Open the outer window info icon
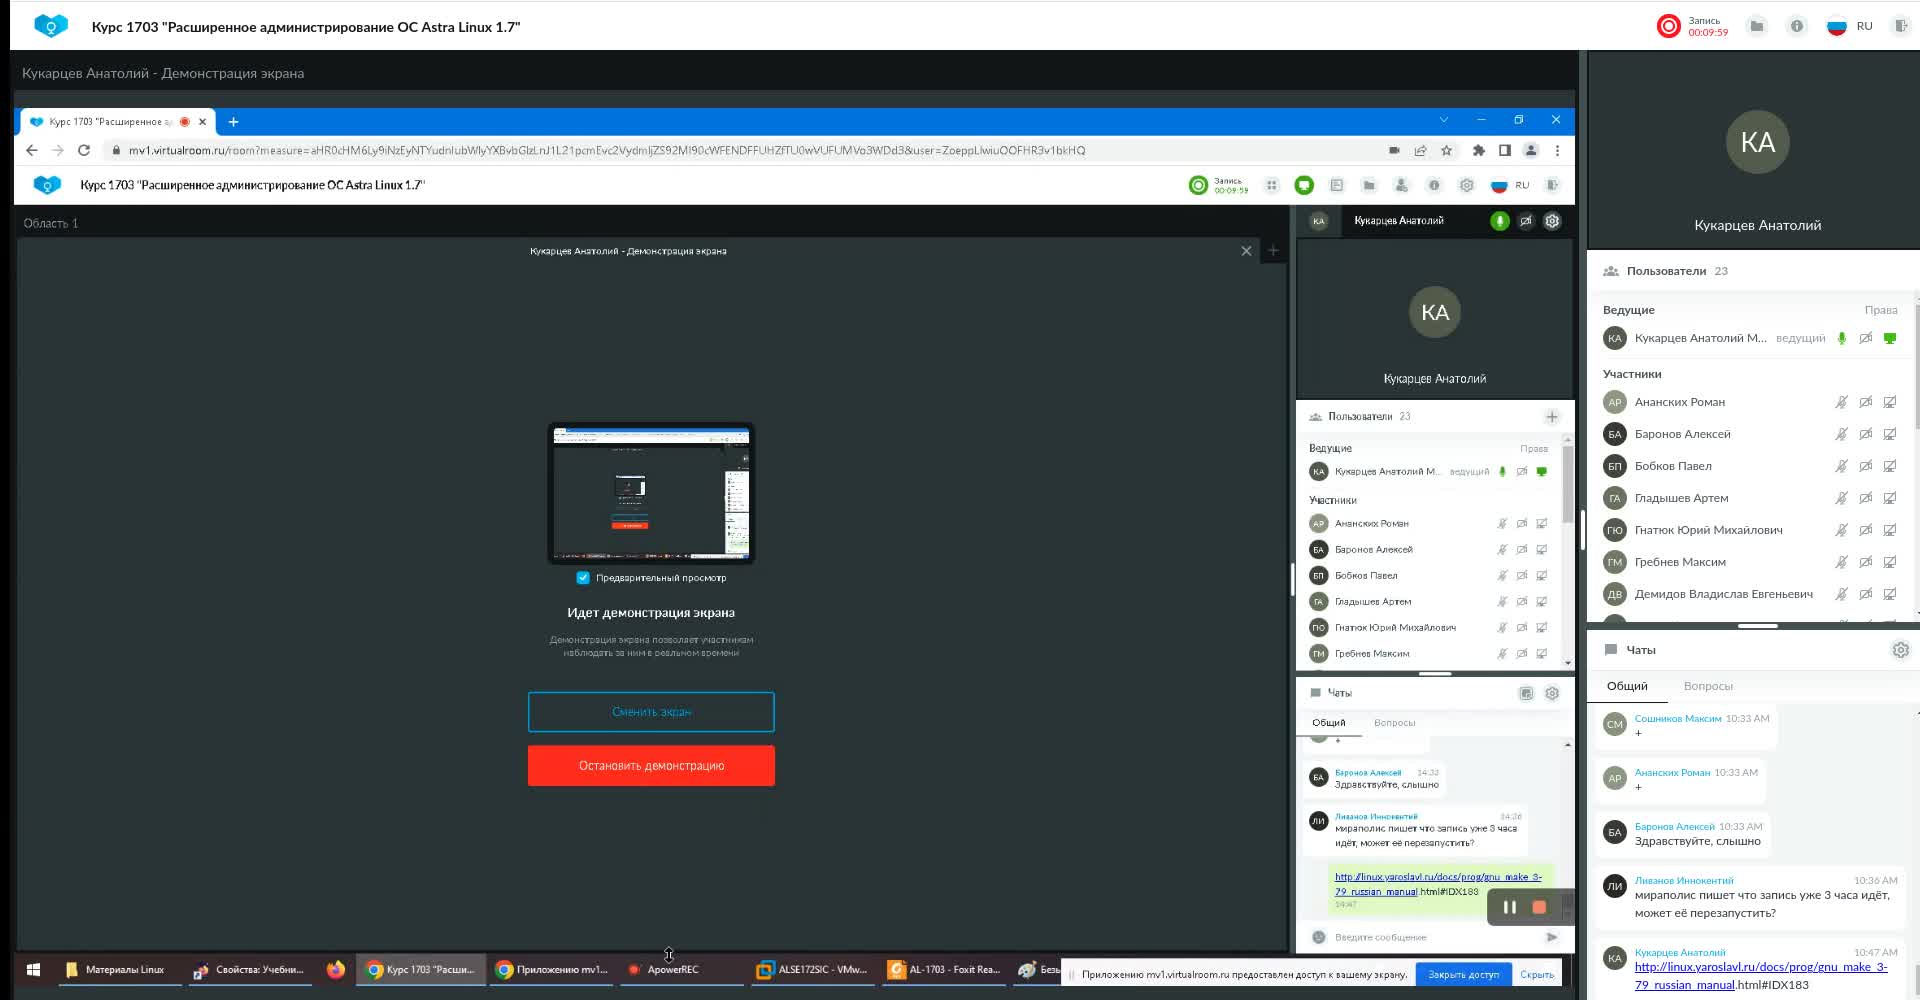The height and width of the screenshot is (1000, 1920). tap(1797, 26)
